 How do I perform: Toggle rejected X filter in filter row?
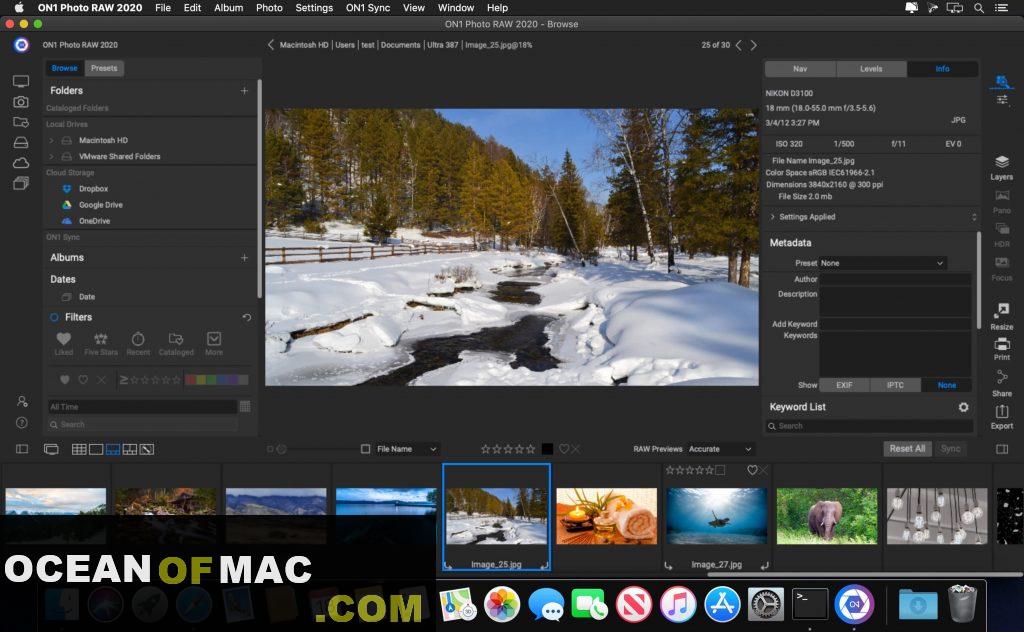pyautogui.click(x=101, y=379)
